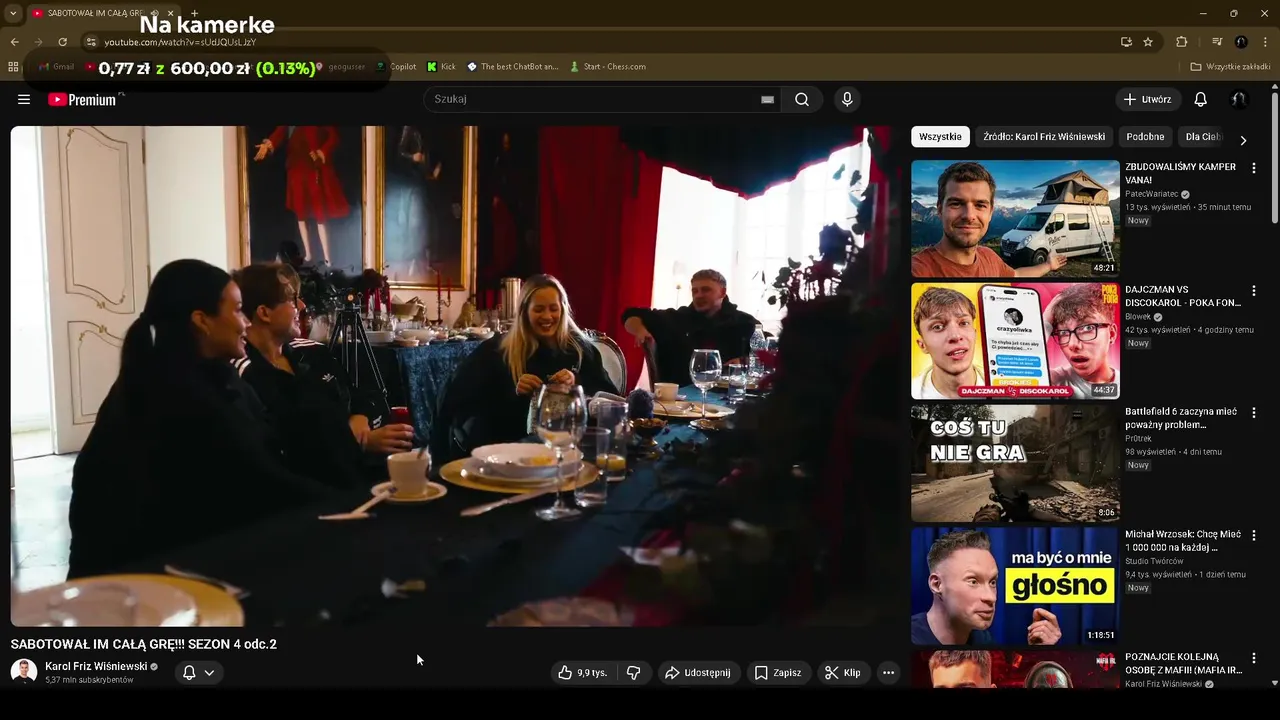
Task: Open a new browser tab
Action: pyautogui.click(x=194, y=13)
